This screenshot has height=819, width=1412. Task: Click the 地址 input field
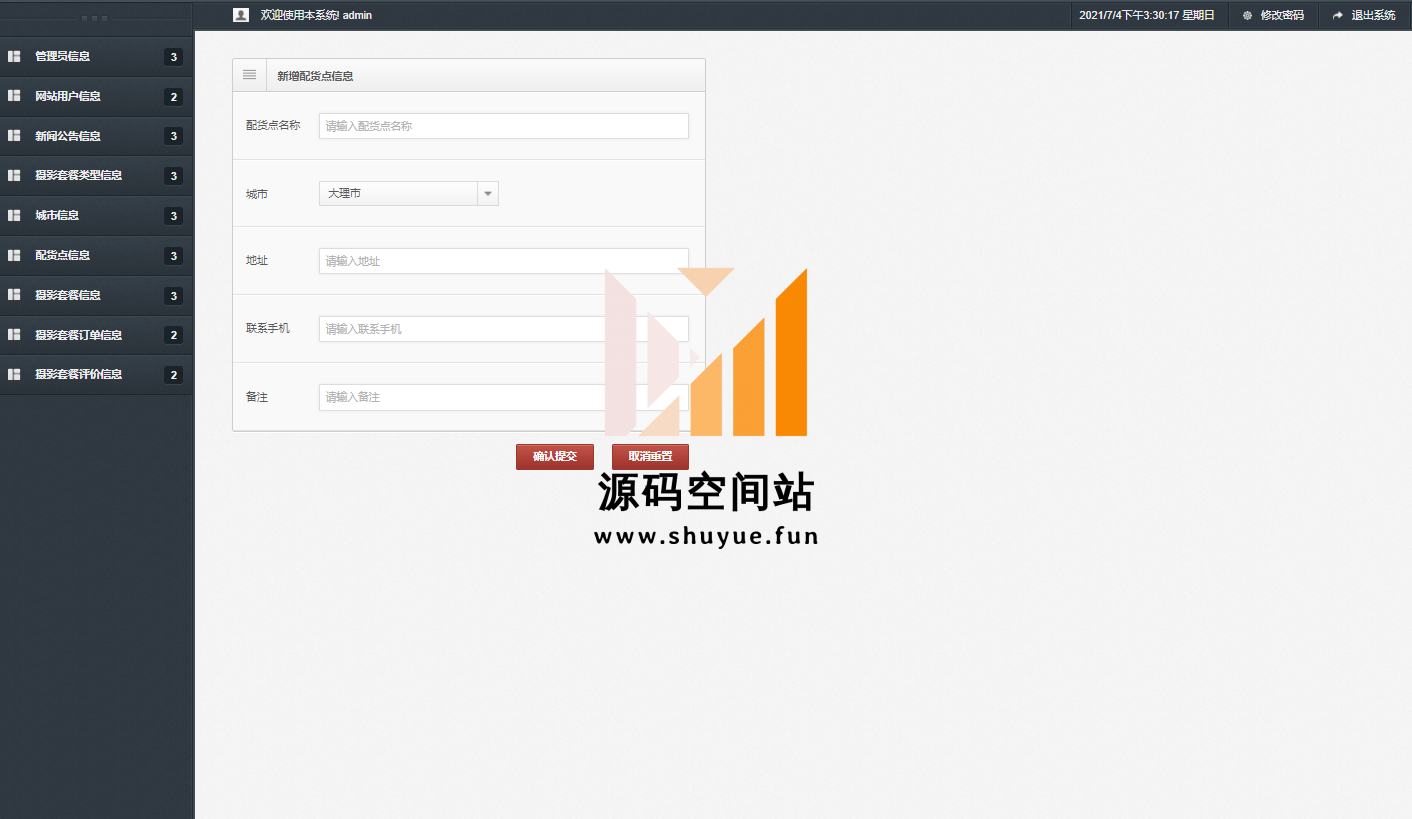click(x=504, y=261)
